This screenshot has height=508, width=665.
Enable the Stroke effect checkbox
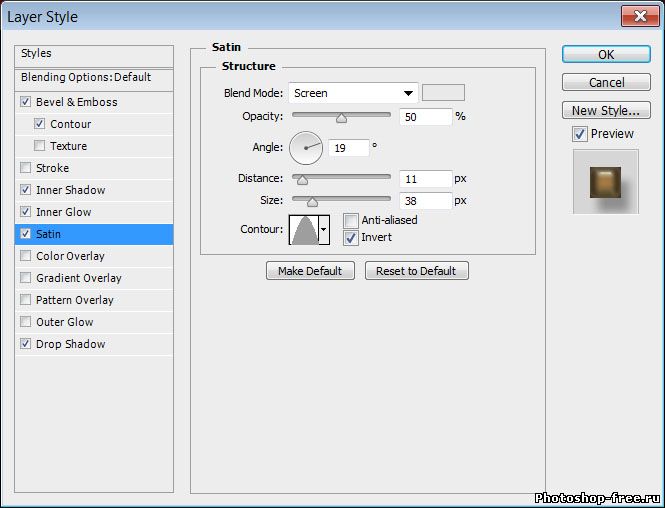(25, 168)
